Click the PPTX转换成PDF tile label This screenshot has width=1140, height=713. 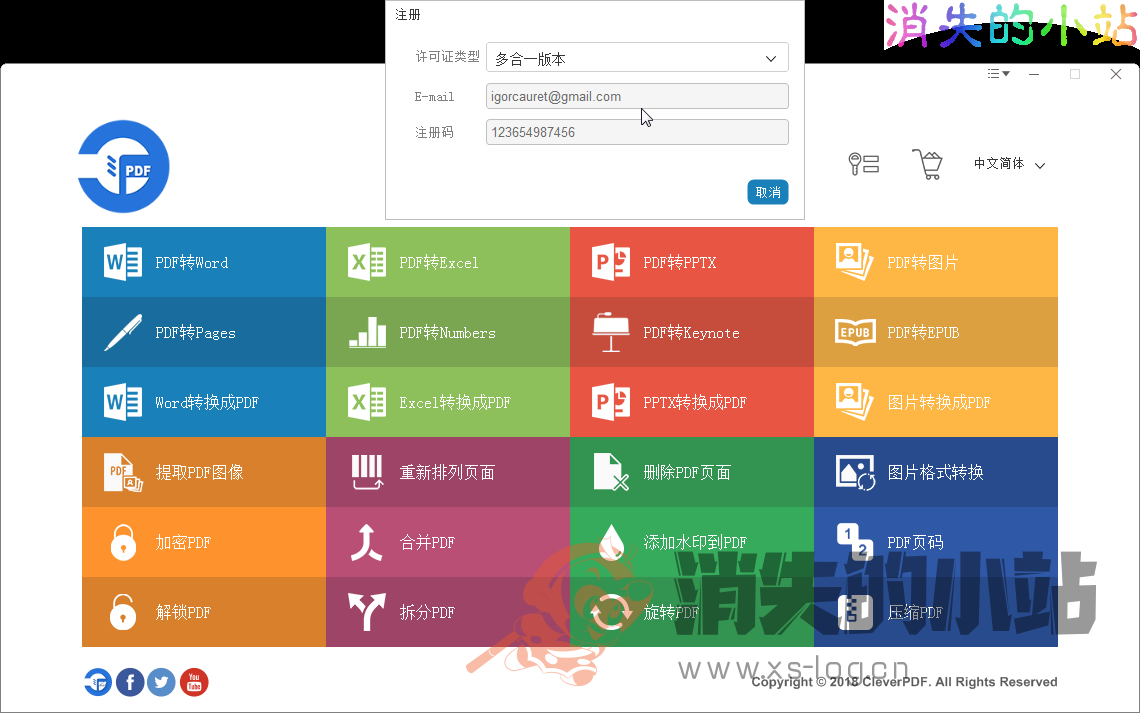(x=695, y=403)
